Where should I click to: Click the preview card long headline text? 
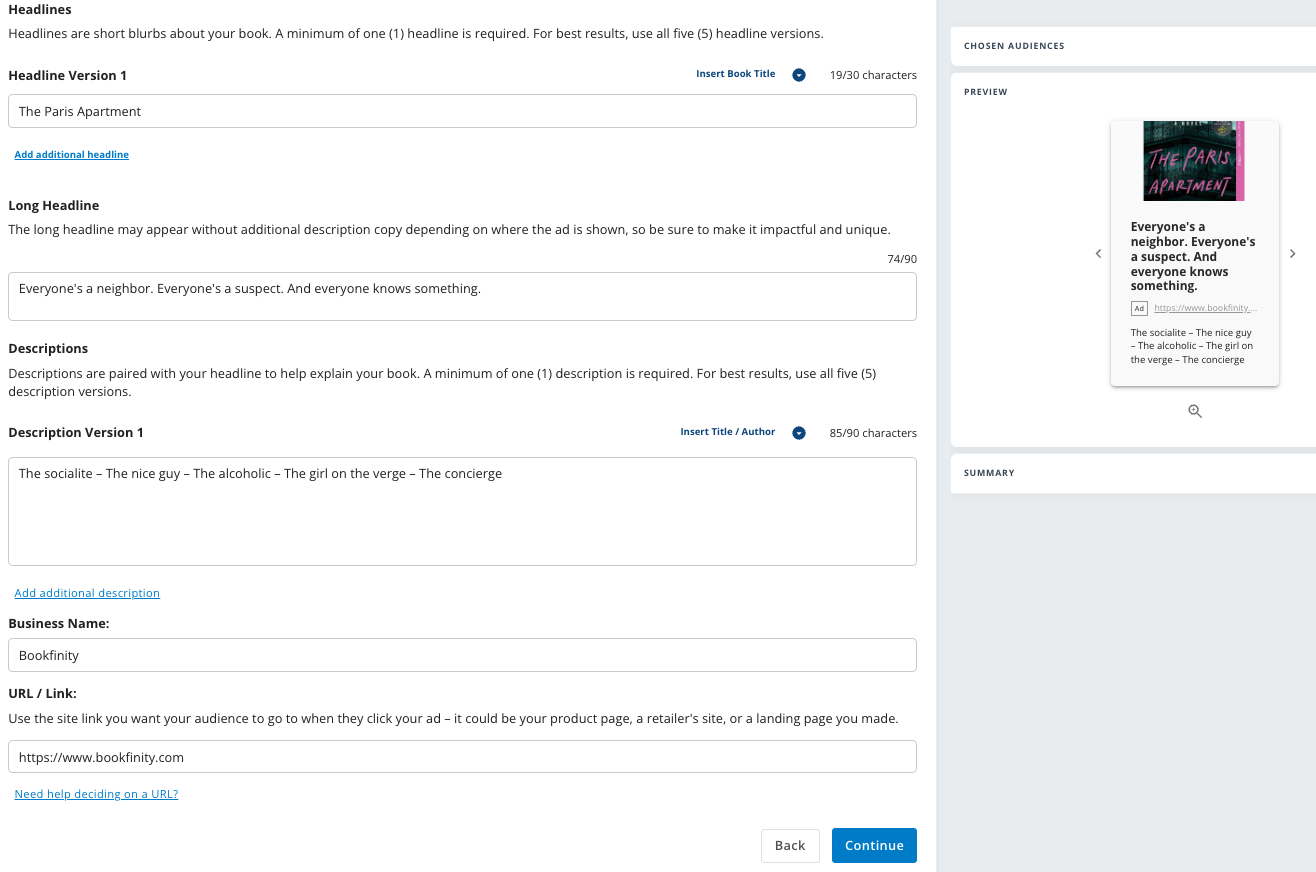[1193, 256]
